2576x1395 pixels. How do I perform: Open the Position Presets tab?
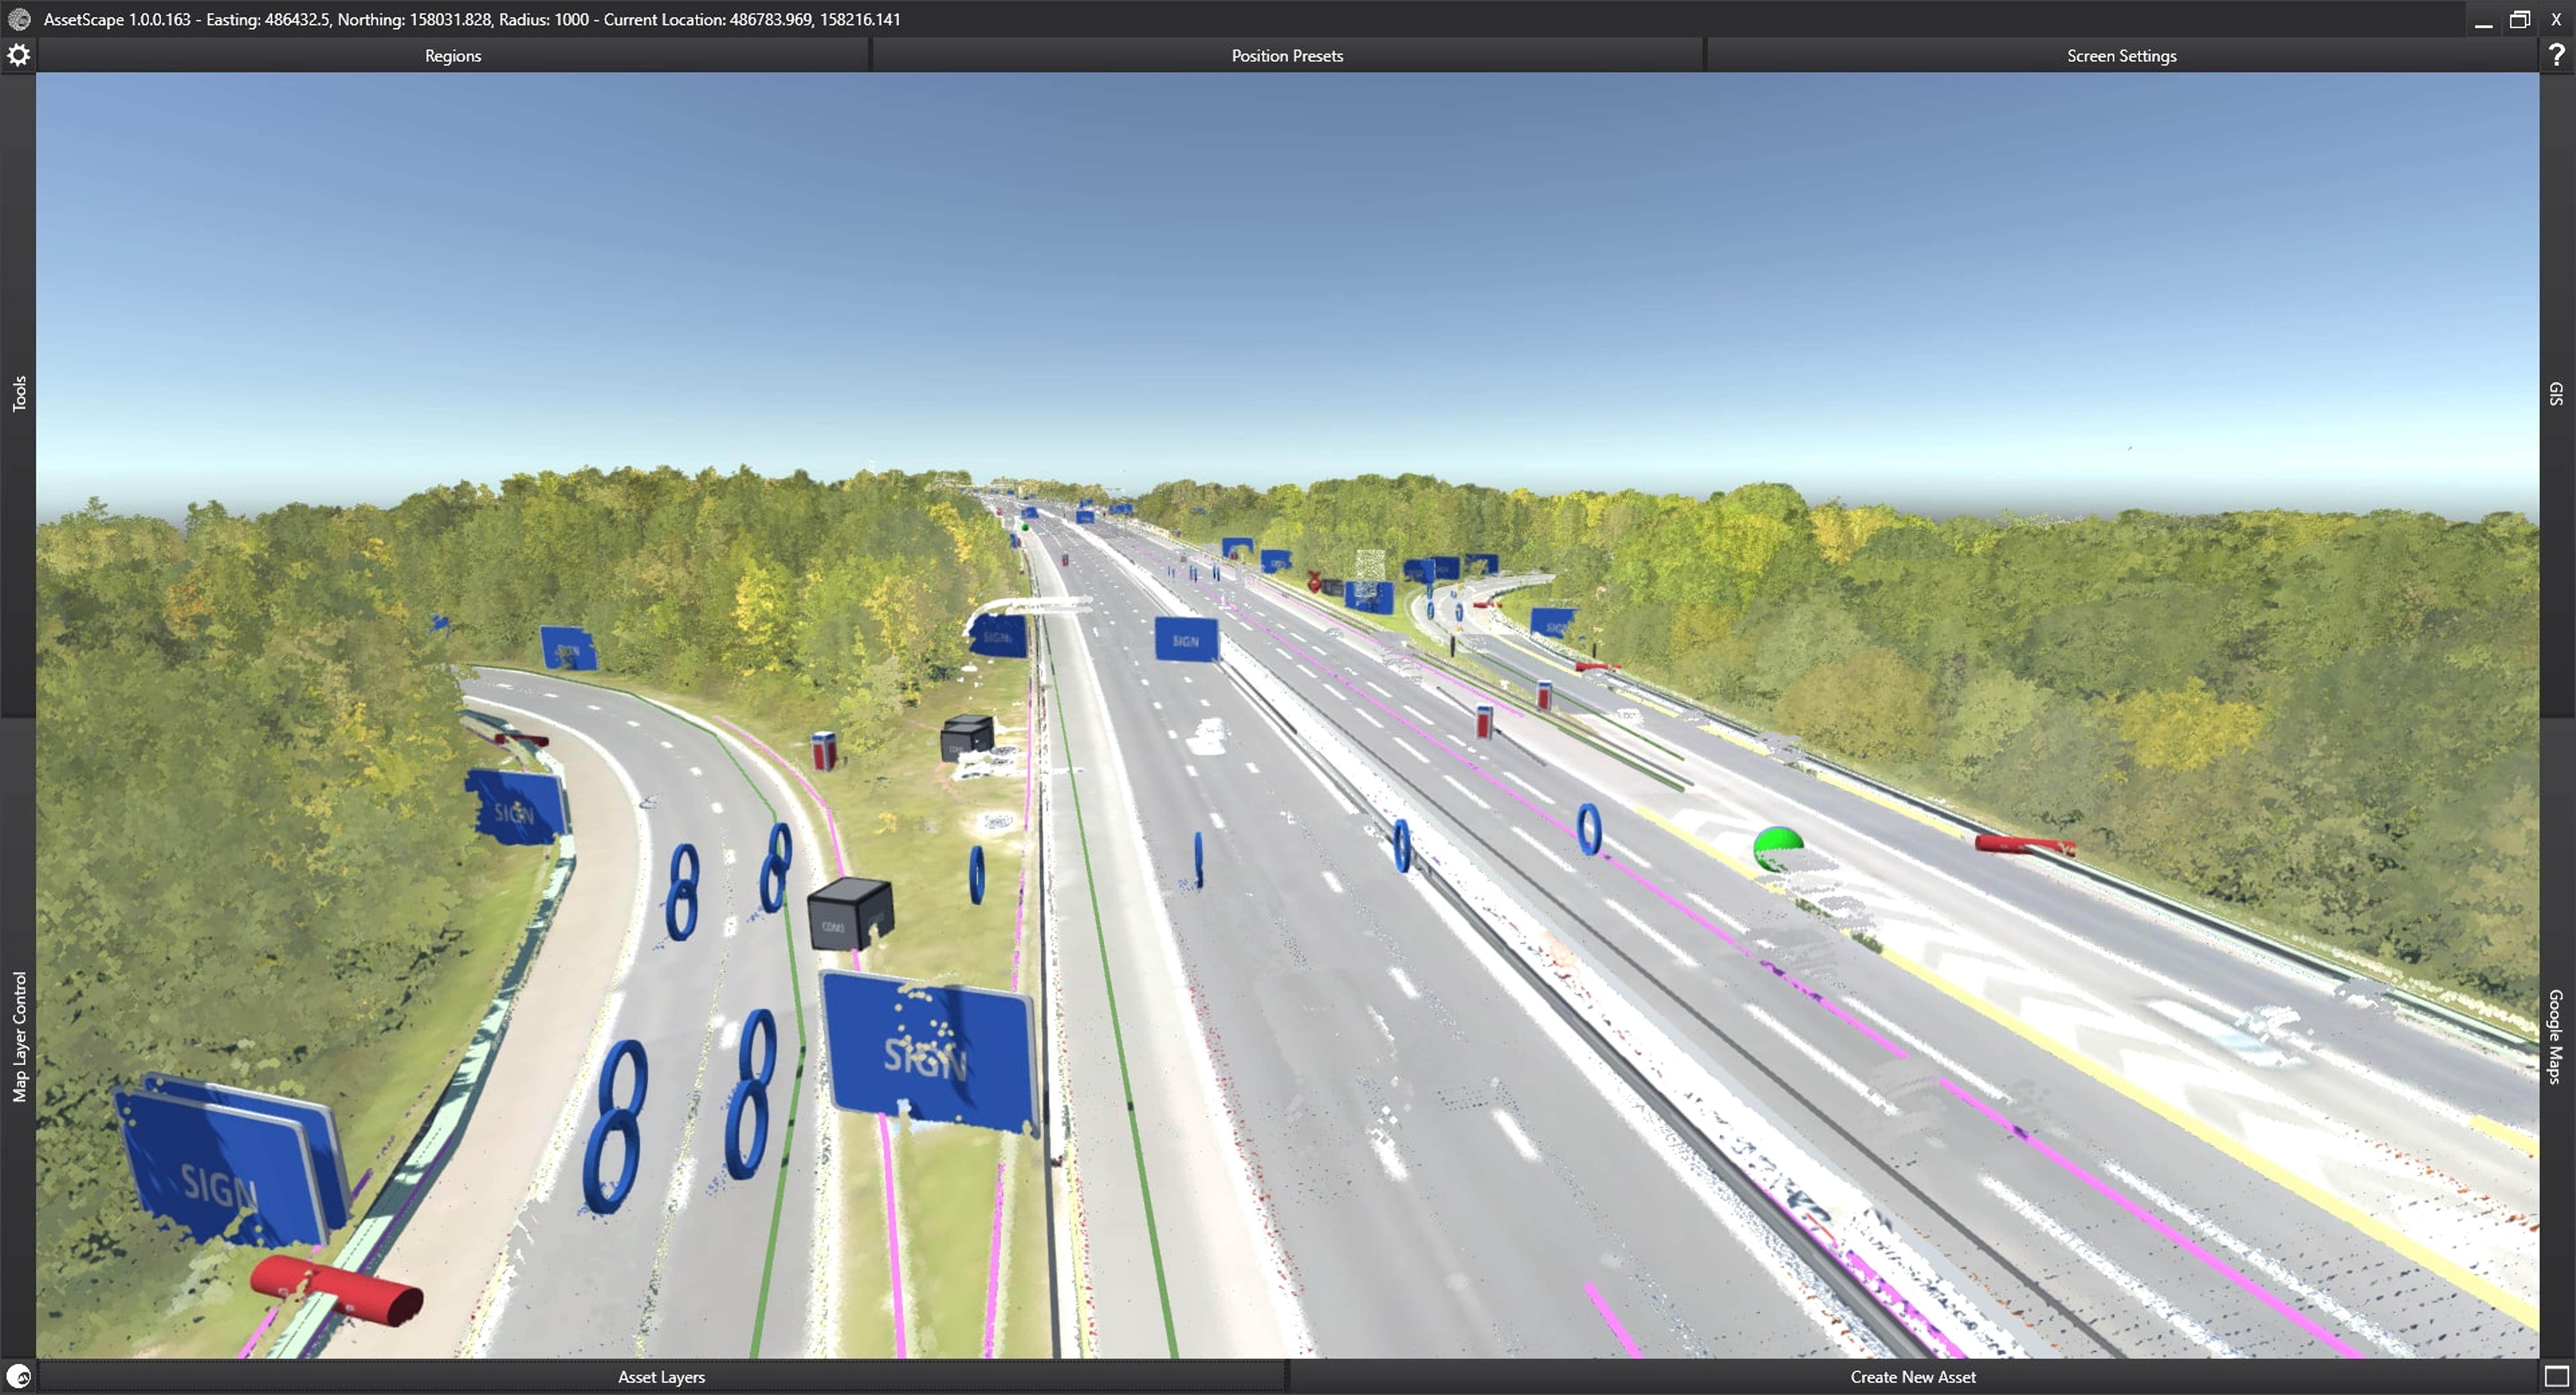(1287, 56)
